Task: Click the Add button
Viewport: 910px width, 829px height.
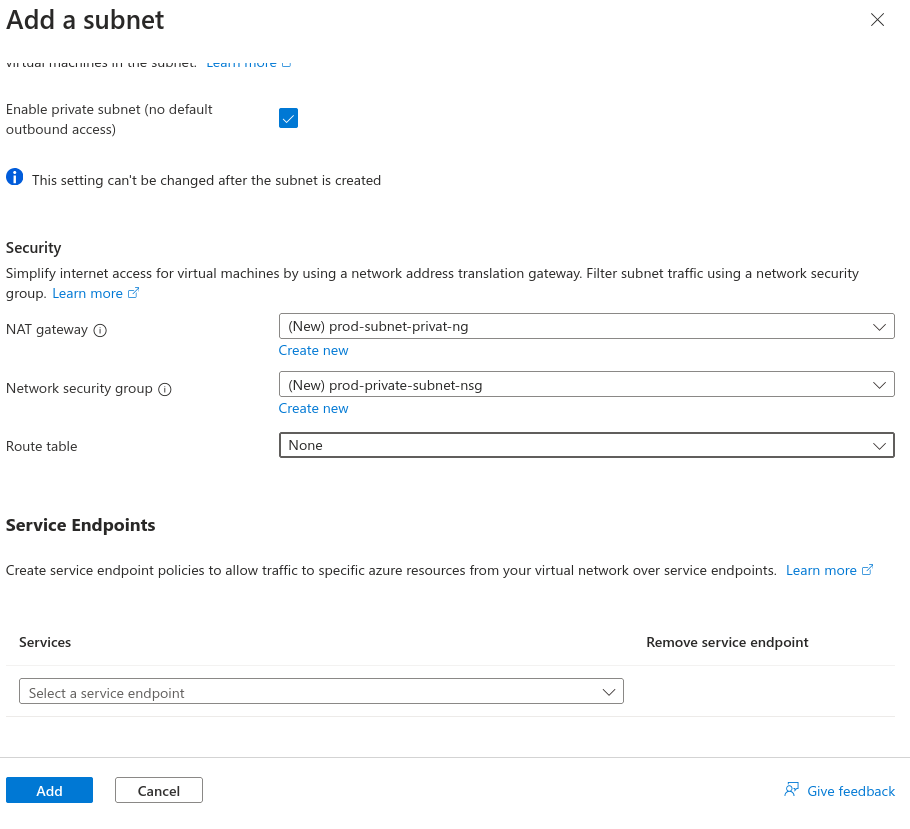Action: [x=49, y=790]
